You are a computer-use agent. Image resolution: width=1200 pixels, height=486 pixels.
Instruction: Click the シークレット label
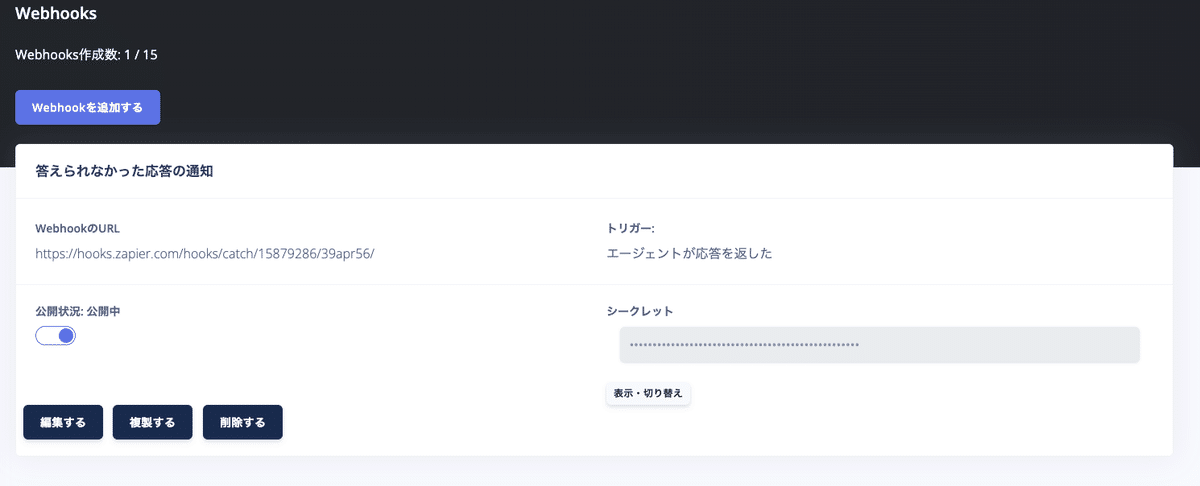640,311
